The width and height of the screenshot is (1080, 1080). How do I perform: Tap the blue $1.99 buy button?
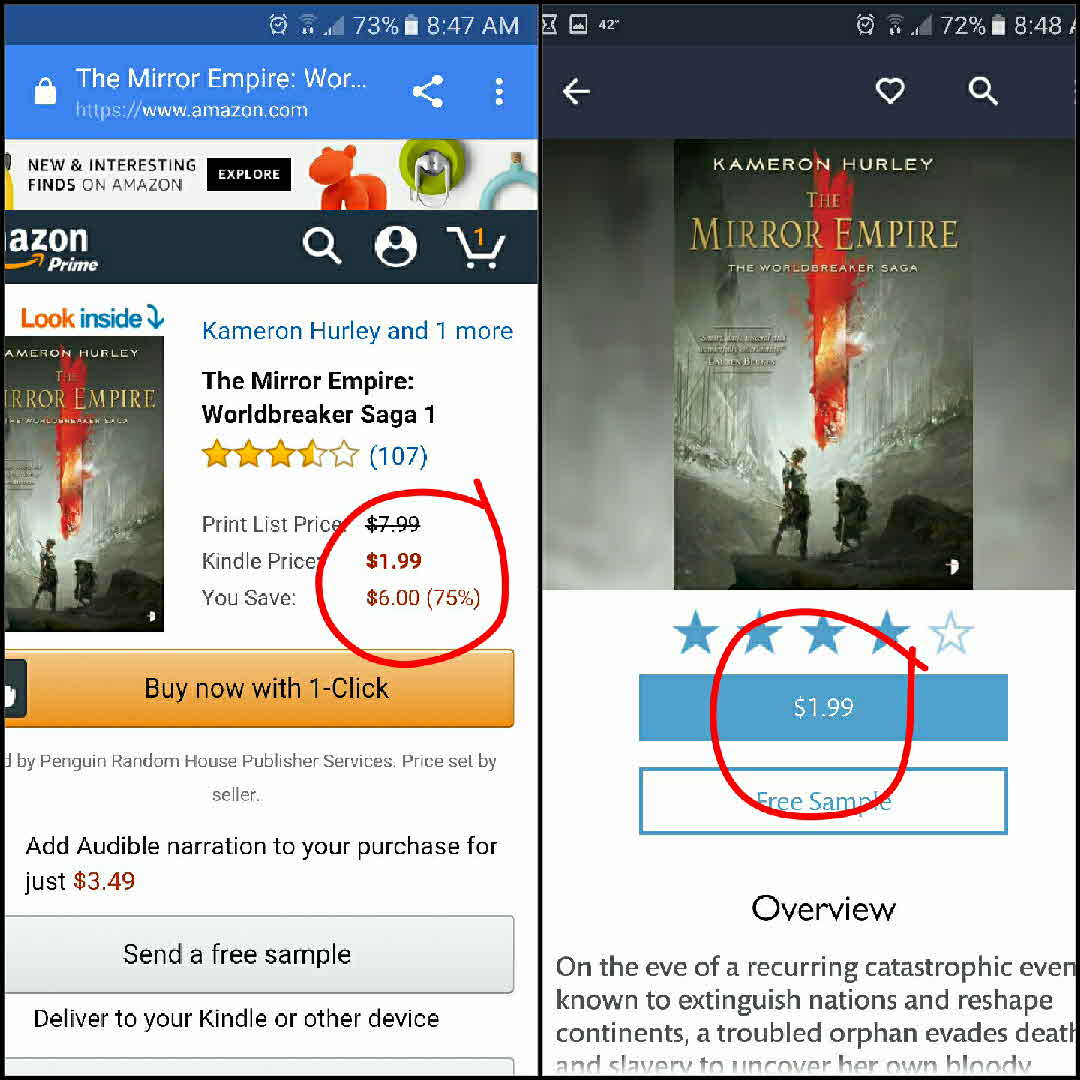point(823,707)
